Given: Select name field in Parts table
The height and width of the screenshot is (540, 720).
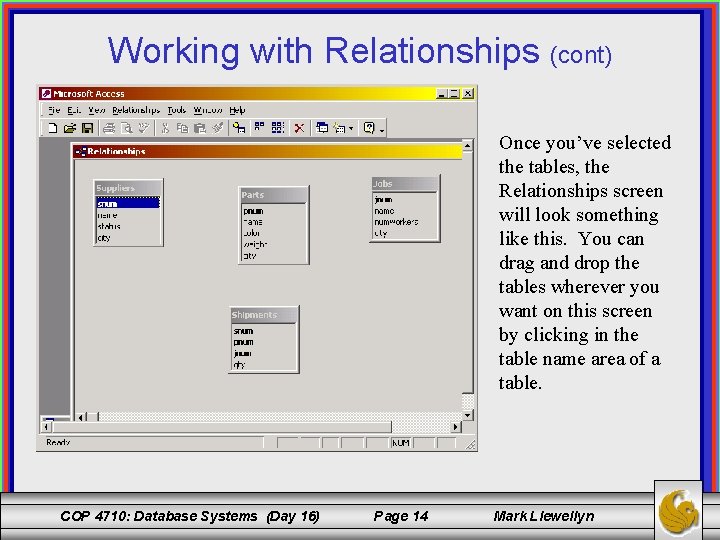Looking at the screenshot, I should (274, 222).
